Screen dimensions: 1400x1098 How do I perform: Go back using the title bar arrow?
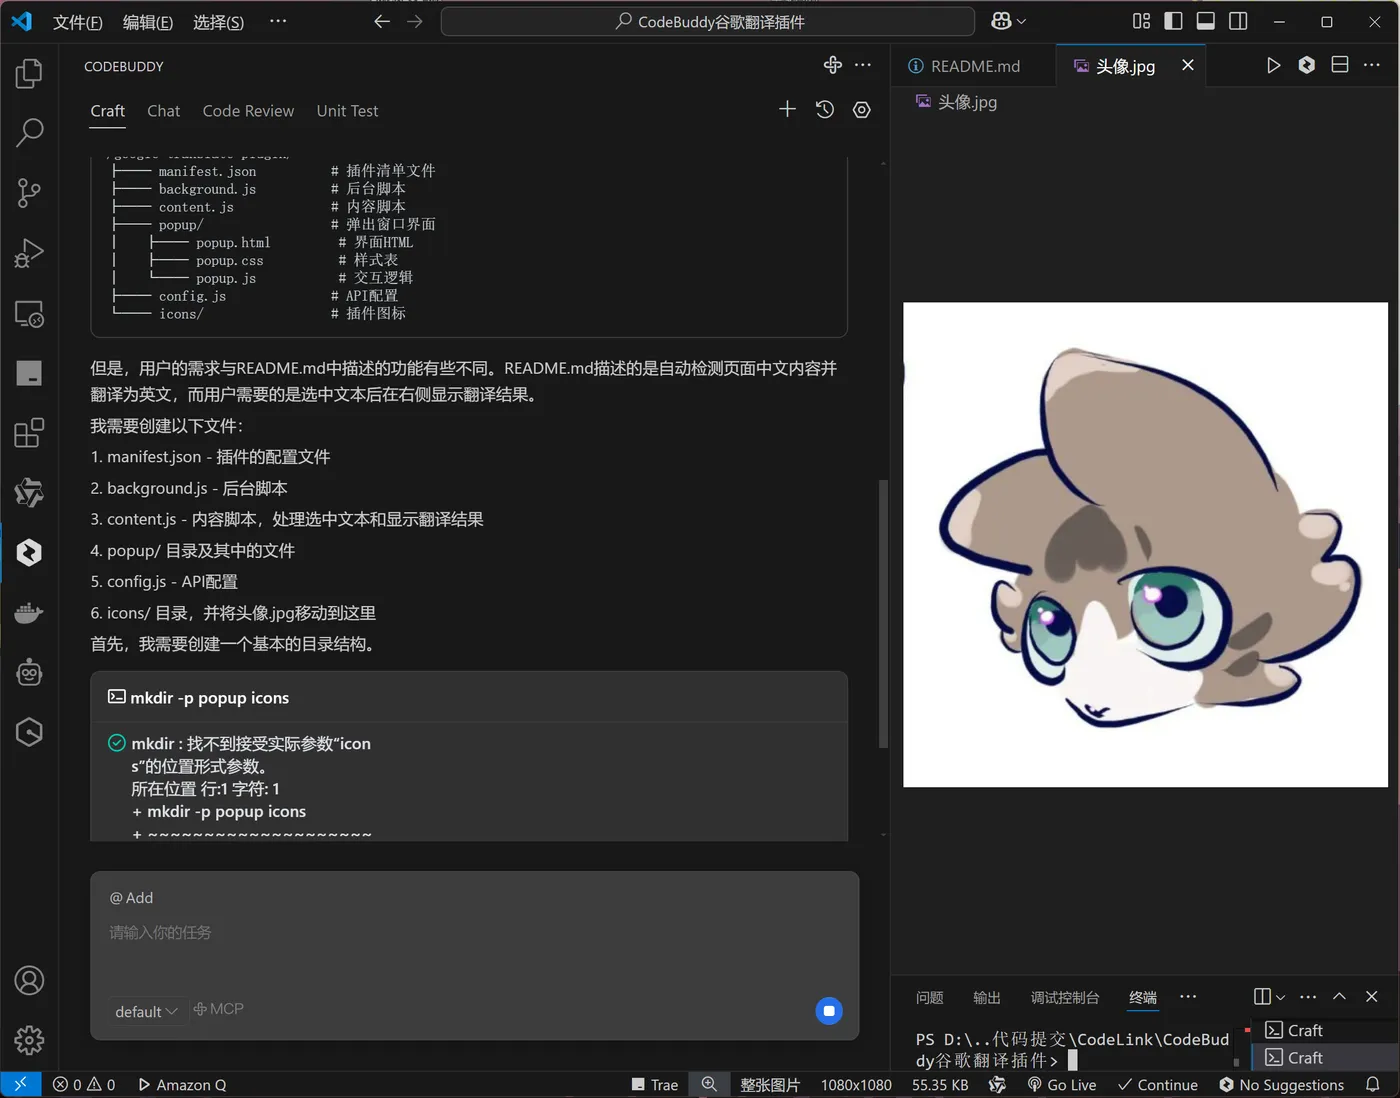click(x=382, y=21)
